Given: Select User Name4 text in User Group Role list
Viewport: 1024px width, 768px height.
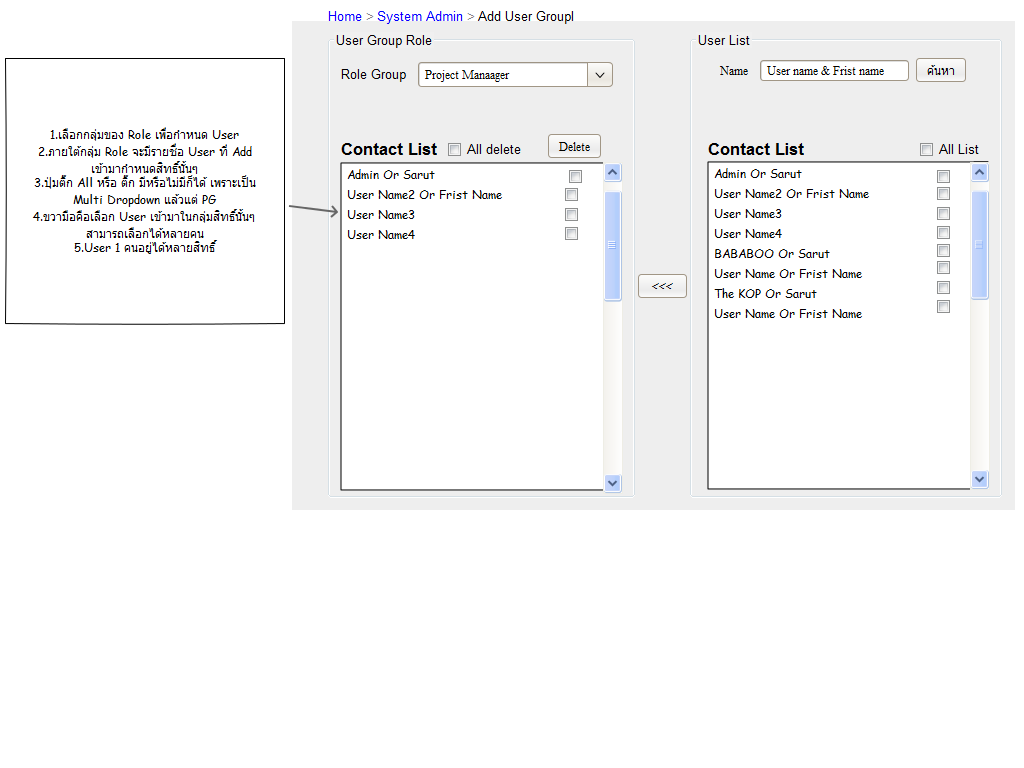Looking at the screenshot, I should click(381, 234).
